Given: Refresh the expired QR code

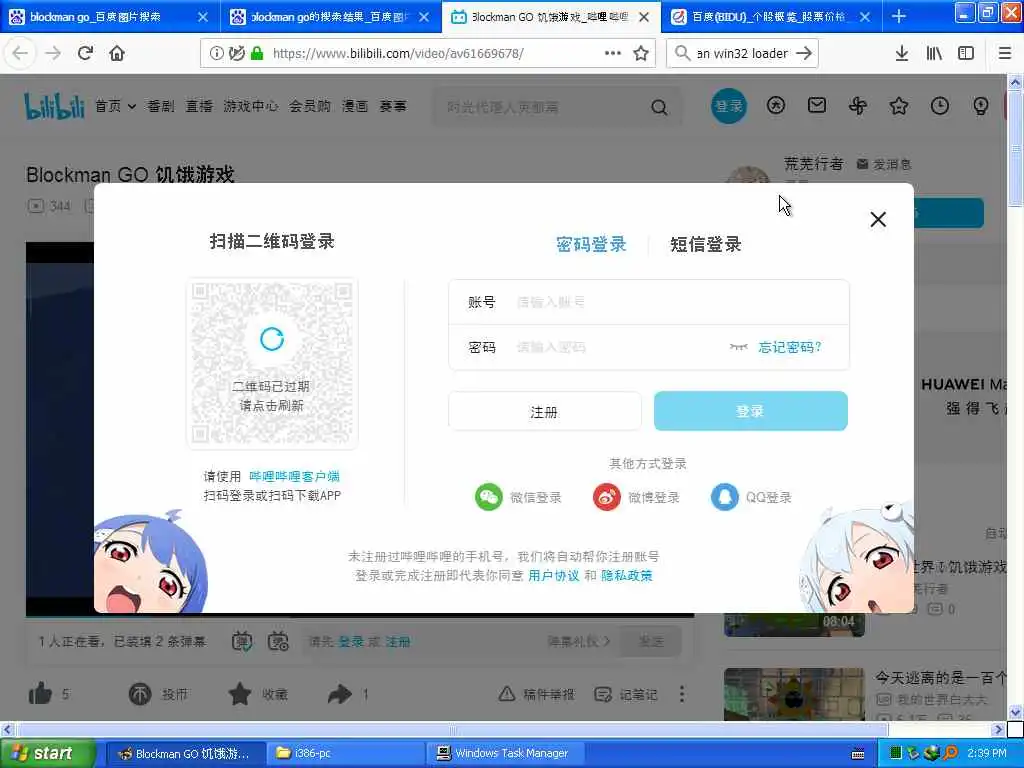Looking at the screenshot, I should point(272,339).
